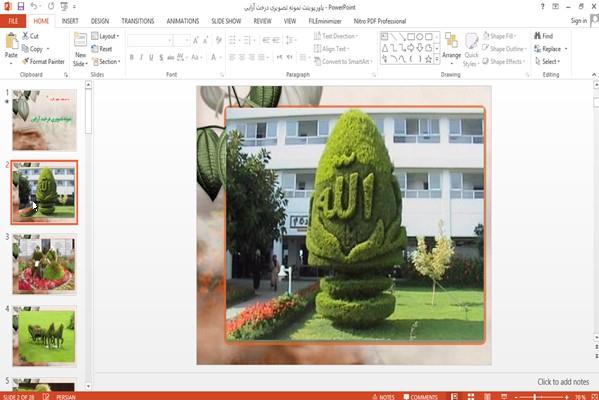Click Shape Effects button

(x=503, y=62)
